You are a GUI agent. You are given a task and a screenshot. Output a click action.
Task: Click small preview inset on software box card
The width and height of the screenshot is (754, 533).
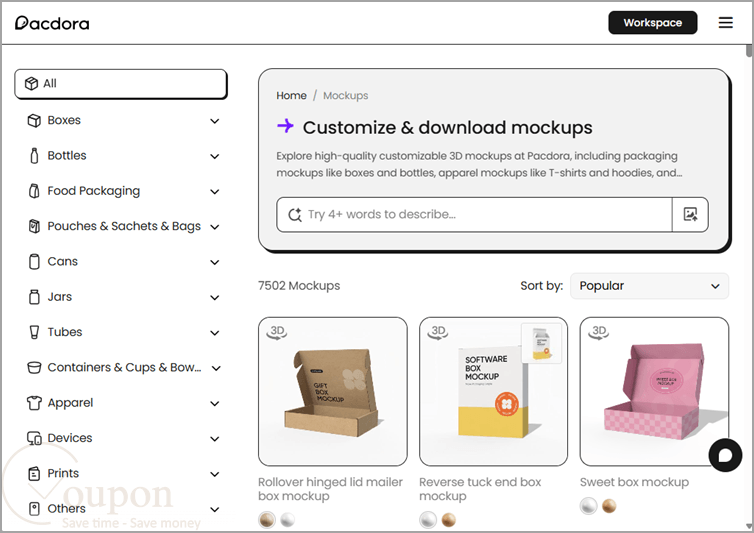pyautogui.click(x=541, y=343)
